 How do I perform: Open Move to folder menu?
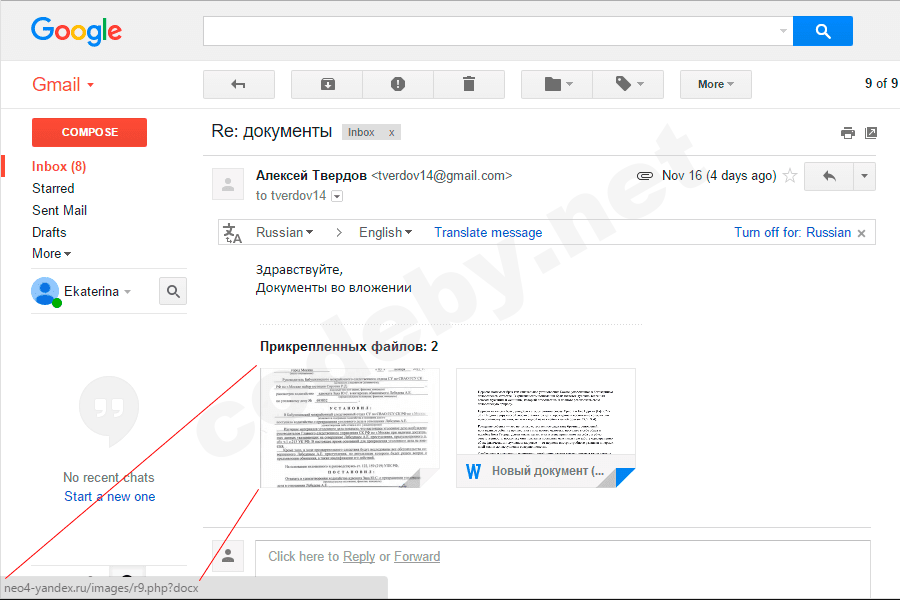click(x=557, y=84)
